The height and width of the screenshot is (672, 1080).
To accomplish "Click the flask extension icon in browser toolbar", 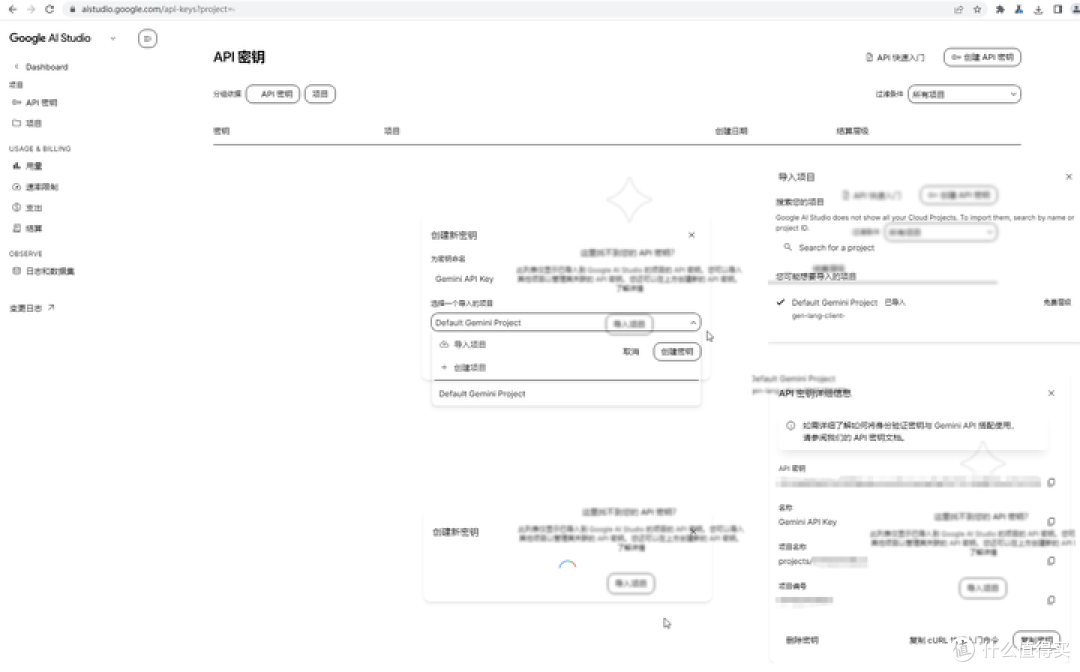I will pyautogui.click(x=1019, y=9).
